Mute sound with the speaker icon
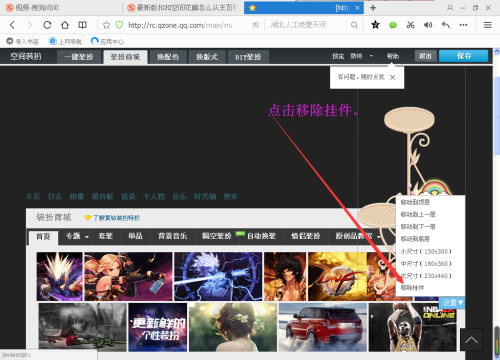 (428, 25)
